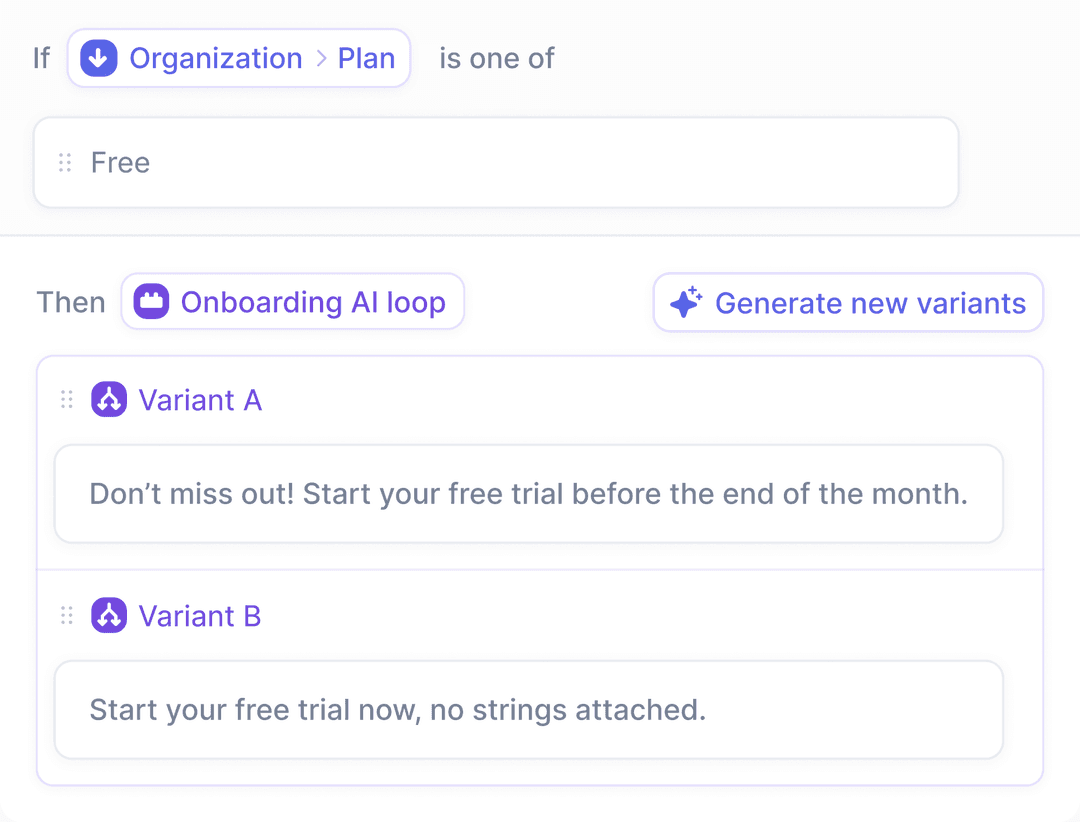The width and height of the screenshot is (1080, 822).
Task: Click the sparkle icon inside Generate new variants
Action: tap(685, 301)
